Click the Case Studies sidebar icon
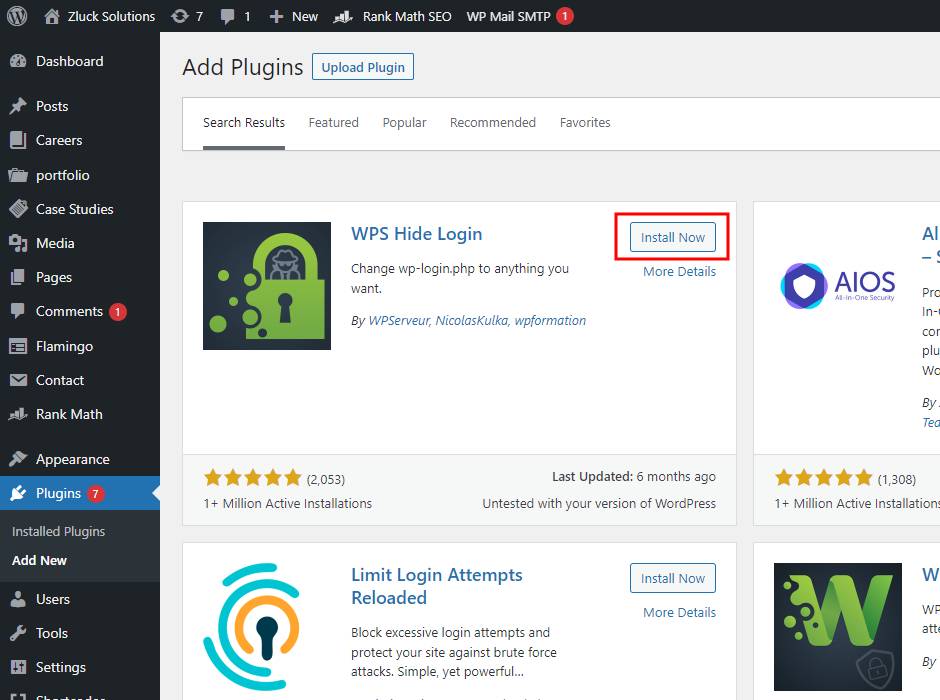This screenshot has height=700, width=940. point(19,209)
